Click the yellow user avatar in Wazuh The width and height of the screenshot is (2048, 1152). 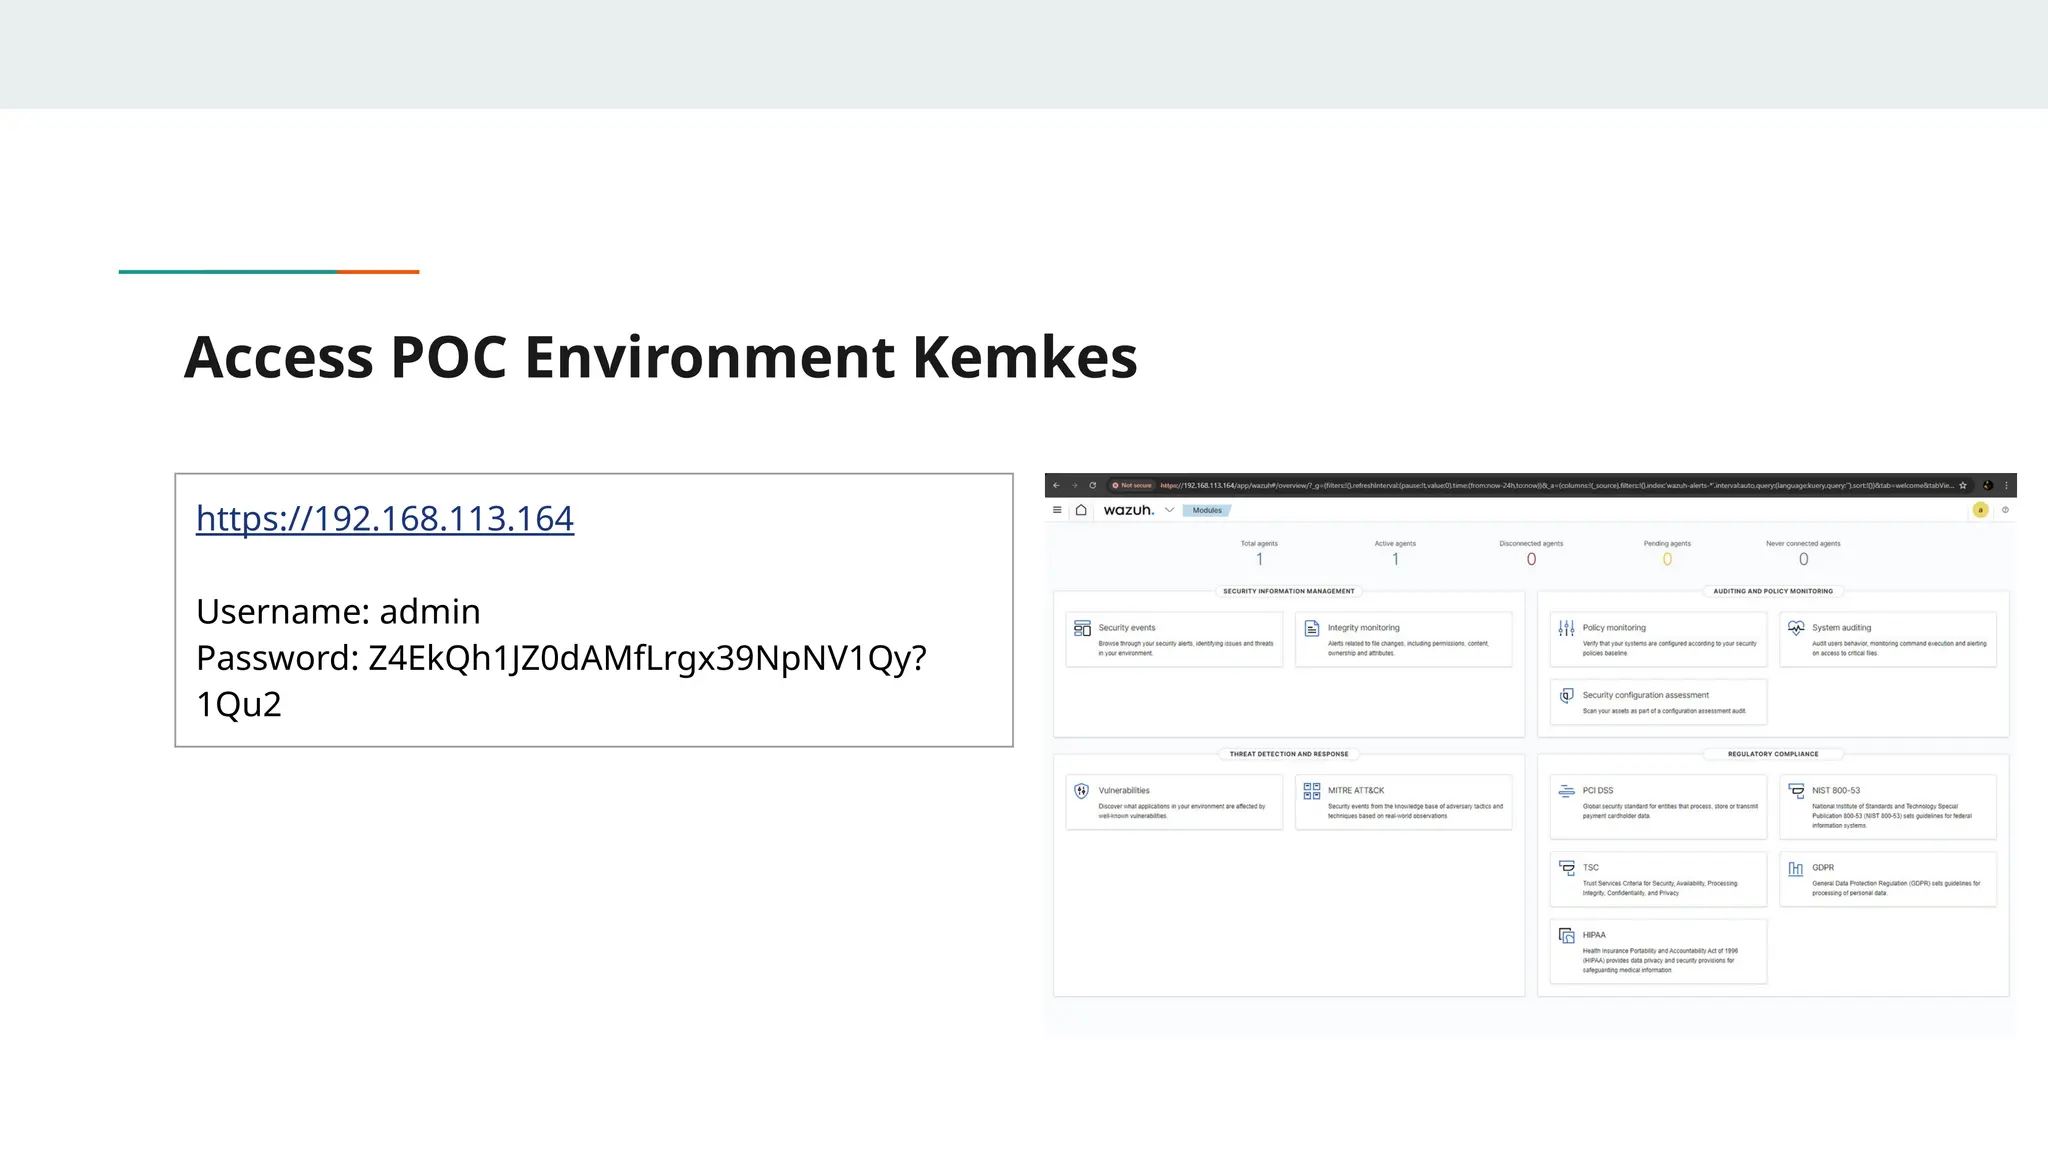point(1980,510)
